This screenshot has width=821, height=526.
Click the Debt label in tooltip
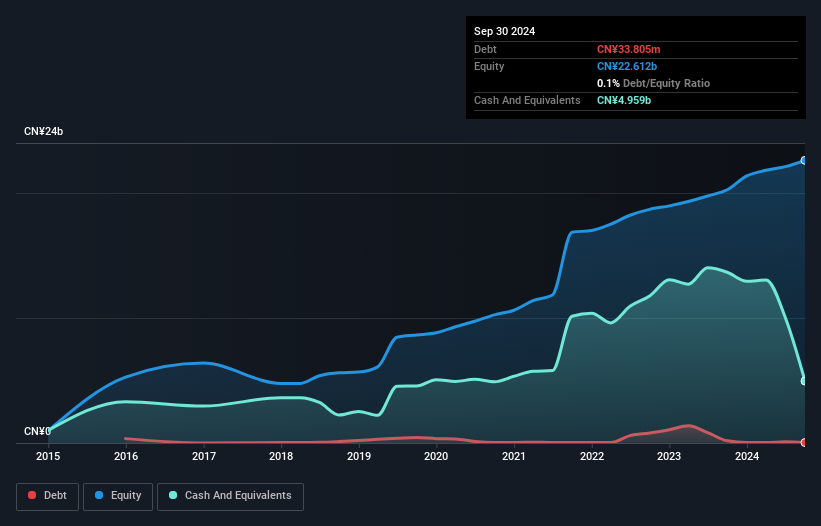[485, 49]
